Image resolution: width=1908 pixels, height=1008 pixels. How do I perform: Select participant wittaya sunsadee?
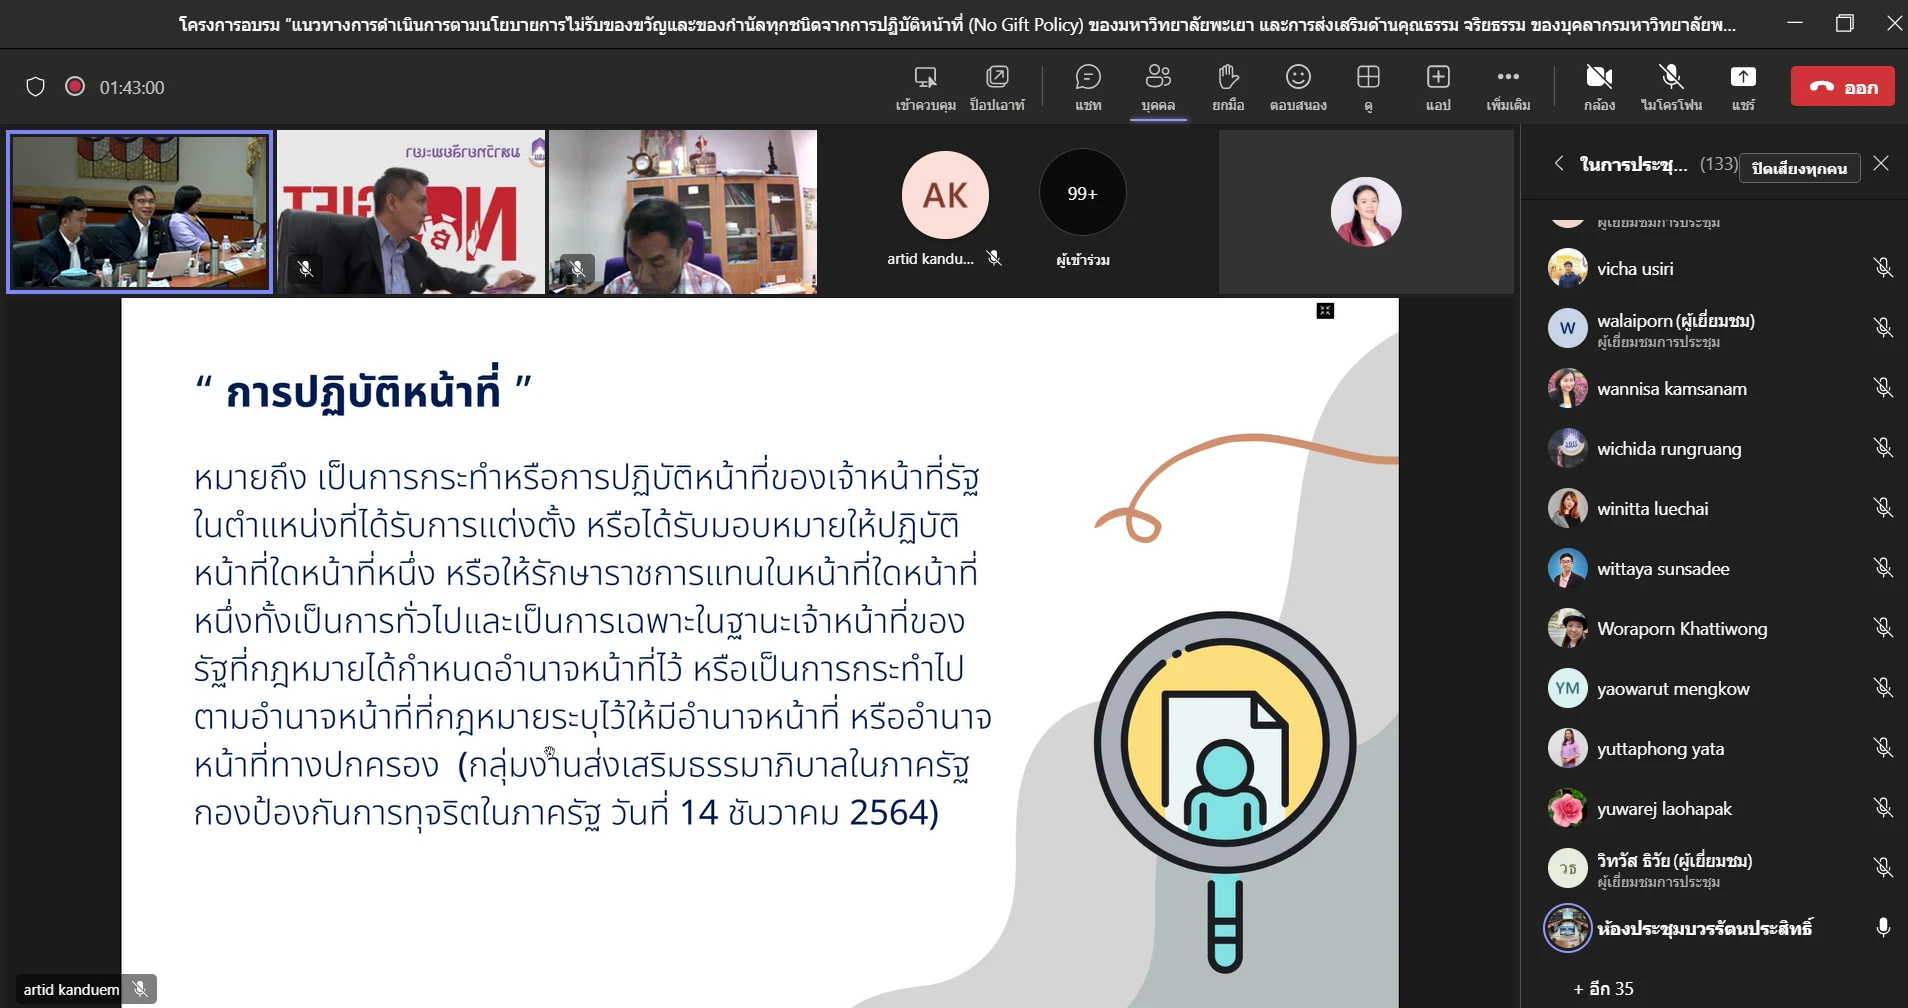click(x=1714, y=568)
